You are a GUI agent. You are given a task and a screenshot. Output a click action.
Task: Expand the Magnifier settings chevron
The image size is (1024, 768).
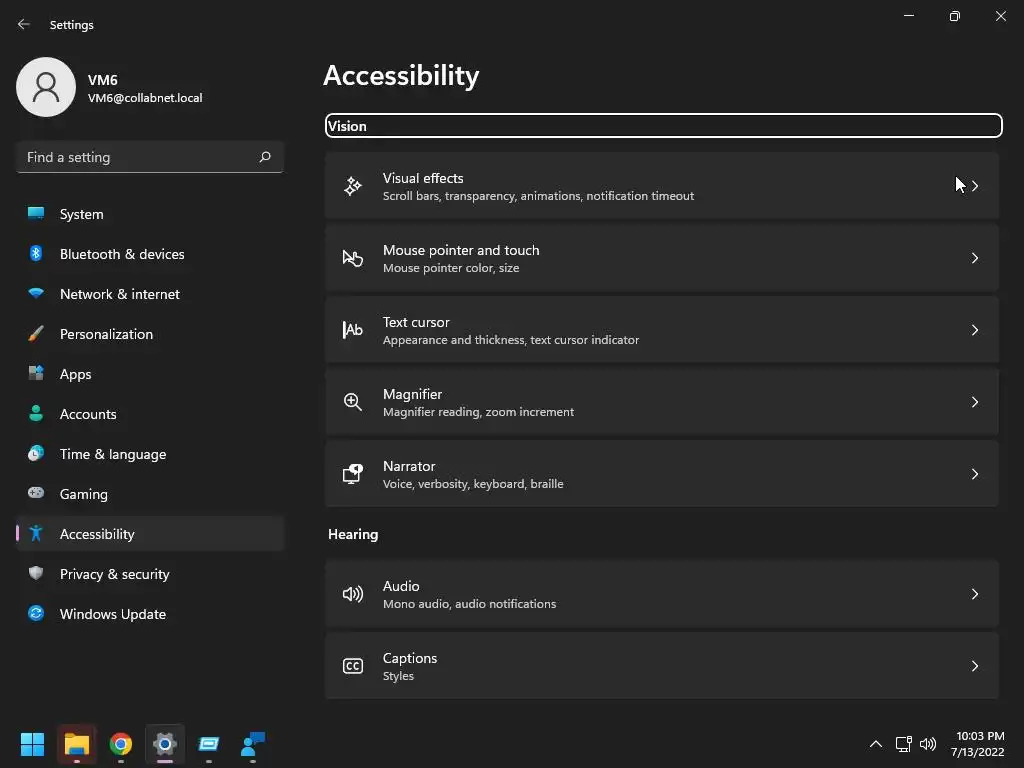975,402
